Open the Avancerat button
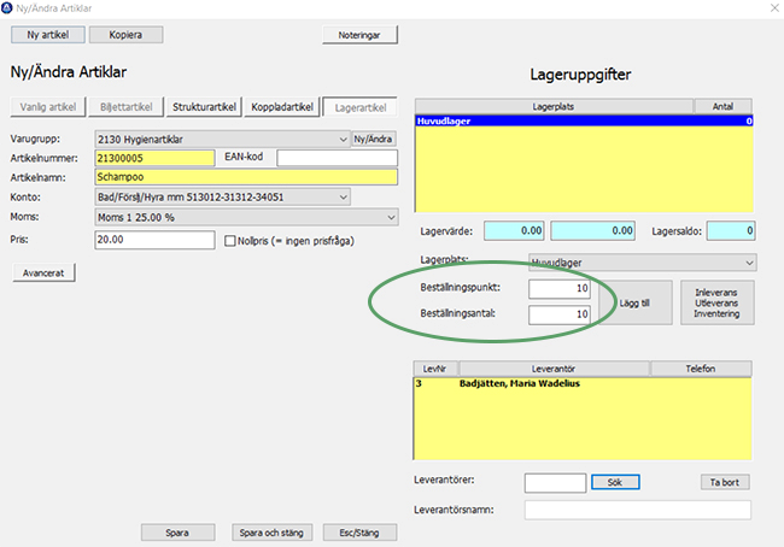Screen dimensions: 784x547 coord(44,273)
